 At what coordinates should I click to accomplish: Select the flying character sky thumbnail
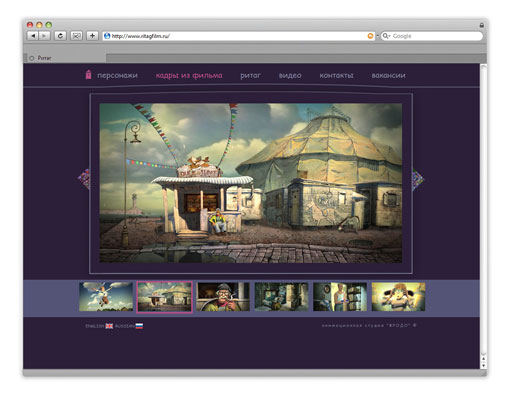pyautogui.click(x=106, y=297)
